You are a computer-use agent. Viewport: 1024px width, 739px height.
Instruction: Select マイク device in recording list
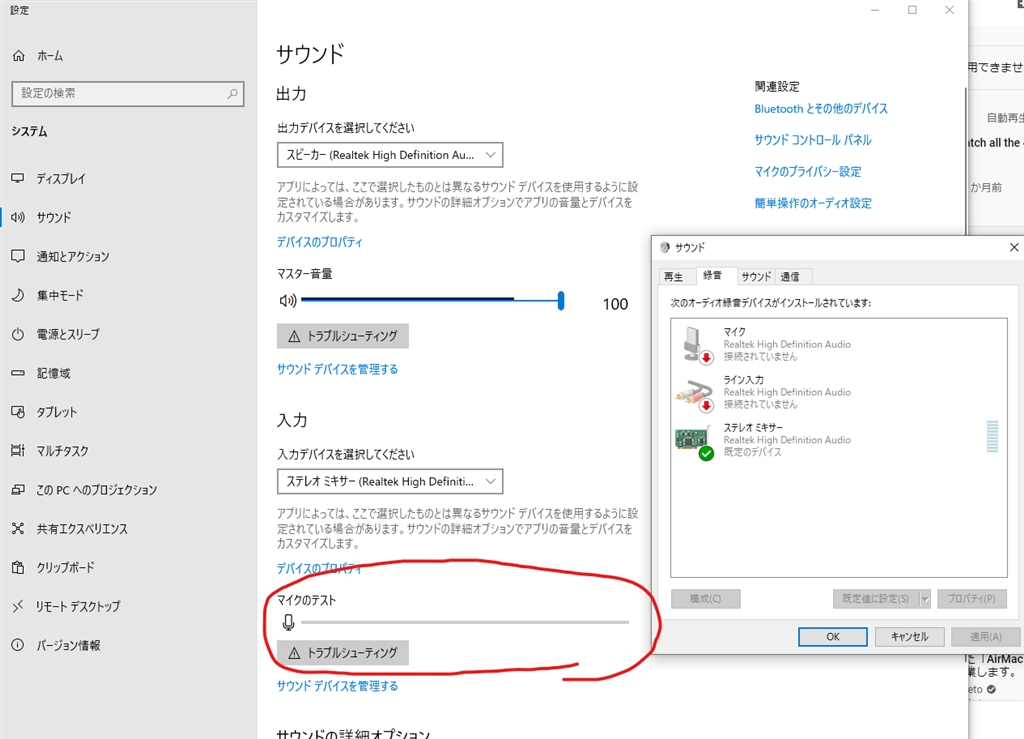click(x=839, y=344)
